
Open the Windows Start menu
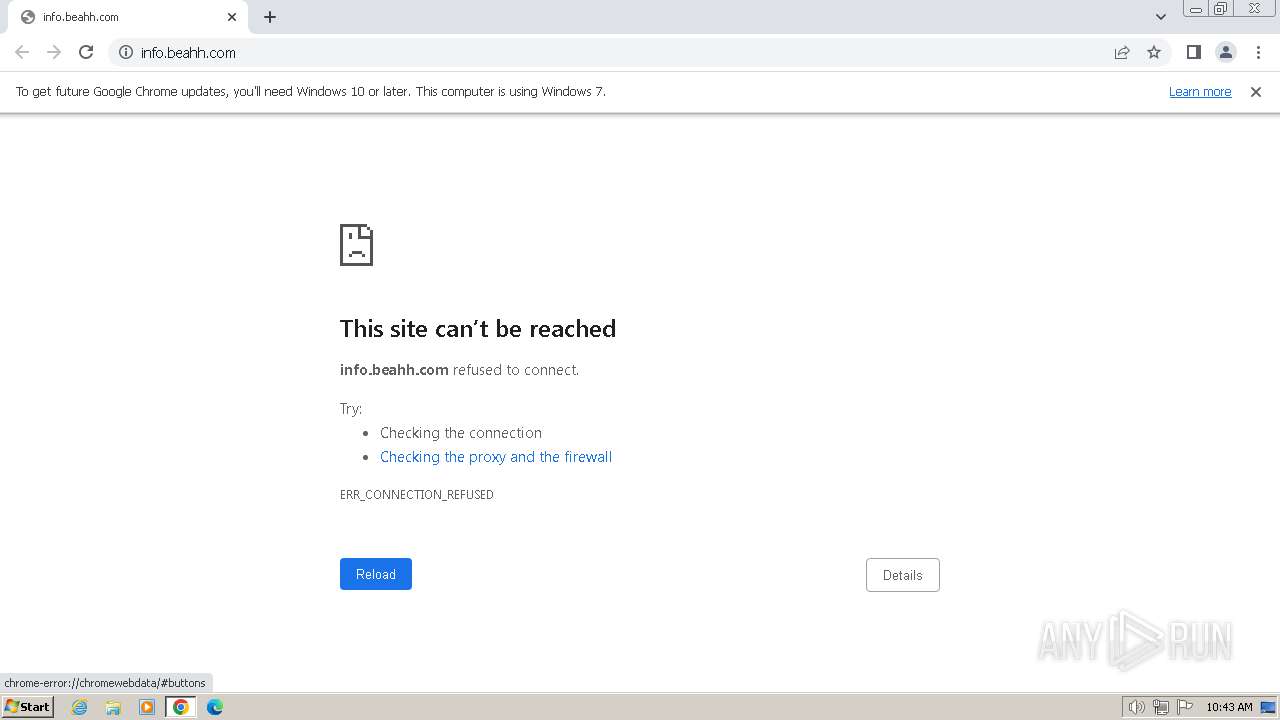click(28, 707)
